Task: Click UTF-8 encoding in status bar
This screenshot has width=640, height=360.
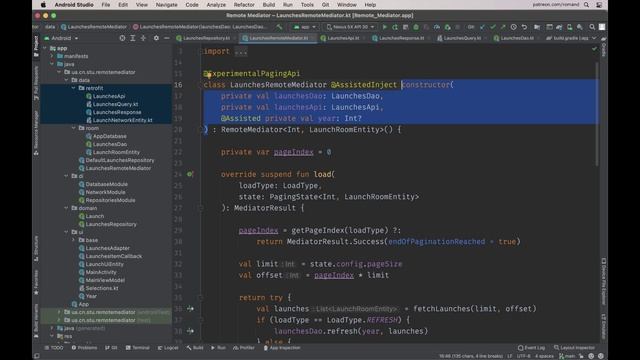Action: (x=524, y=356)
